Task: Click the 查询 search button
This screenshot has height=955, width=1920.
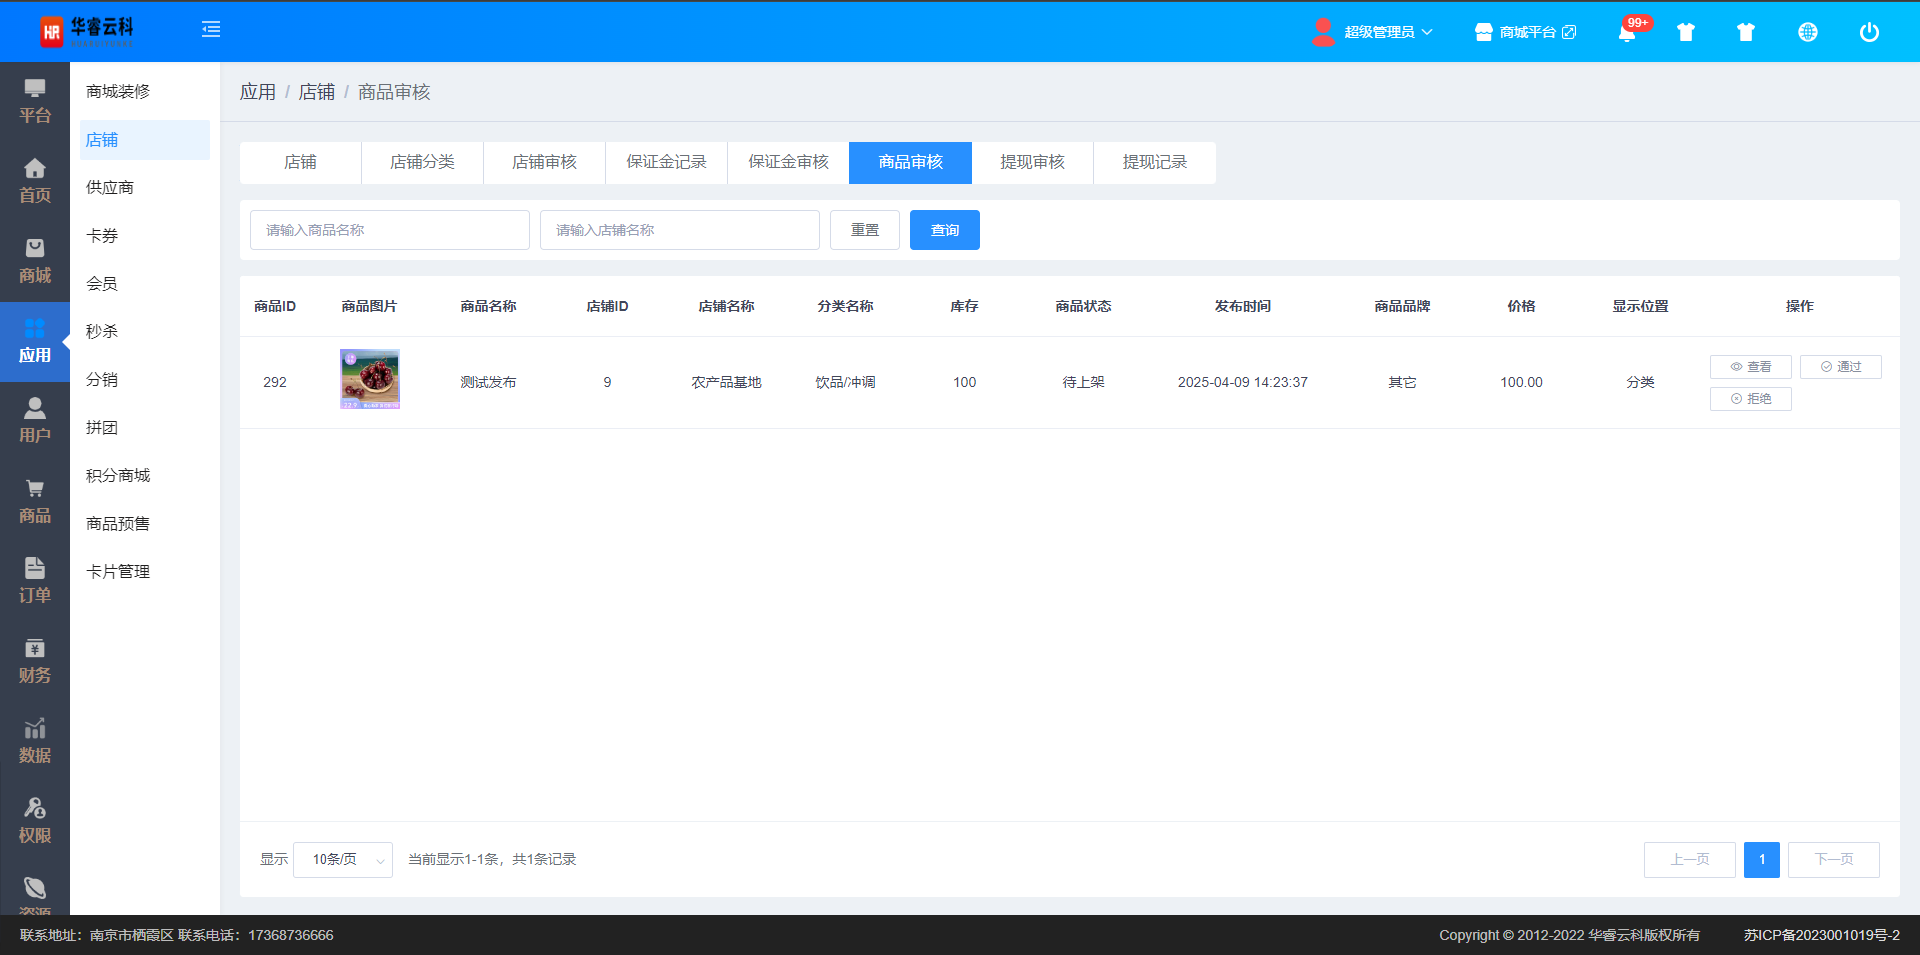Action: 944,230
